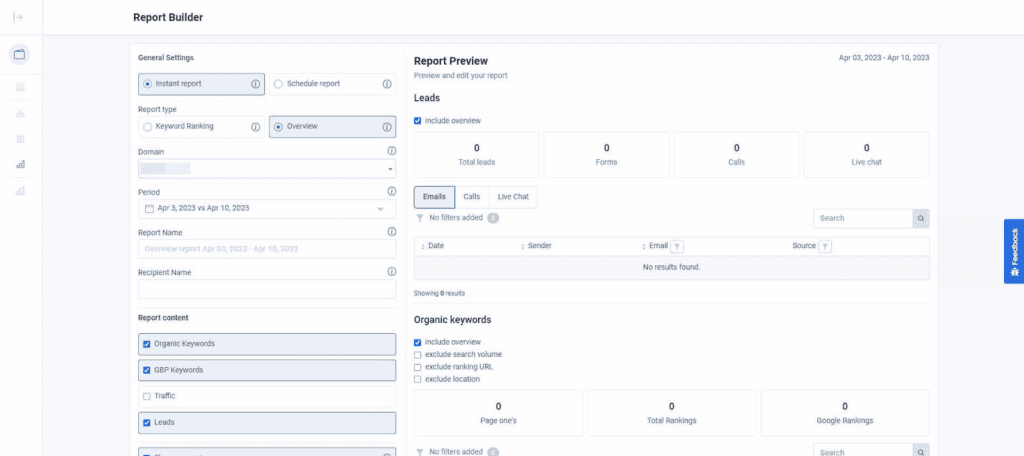Screen dimensions: 1024x456
Task: Click the info icon beside Schedule report
Action: [387, 84]
